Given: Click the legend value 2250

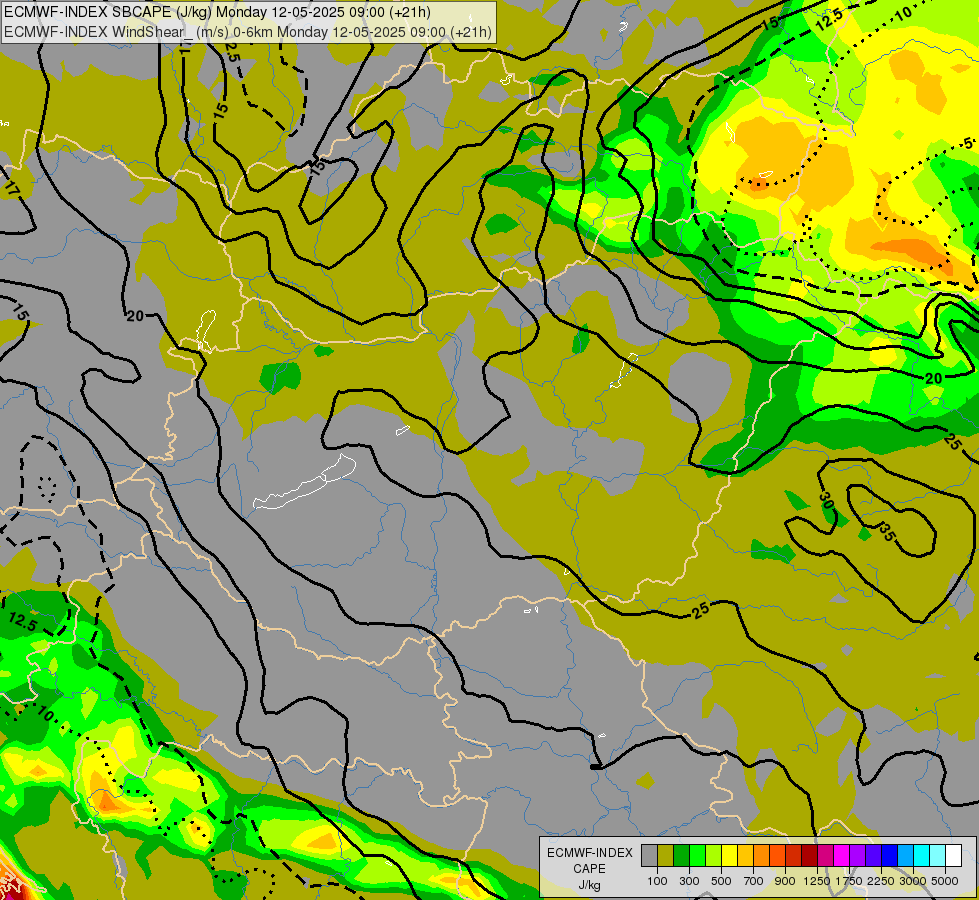Looking at the screenshot, I should click(881, 881).
